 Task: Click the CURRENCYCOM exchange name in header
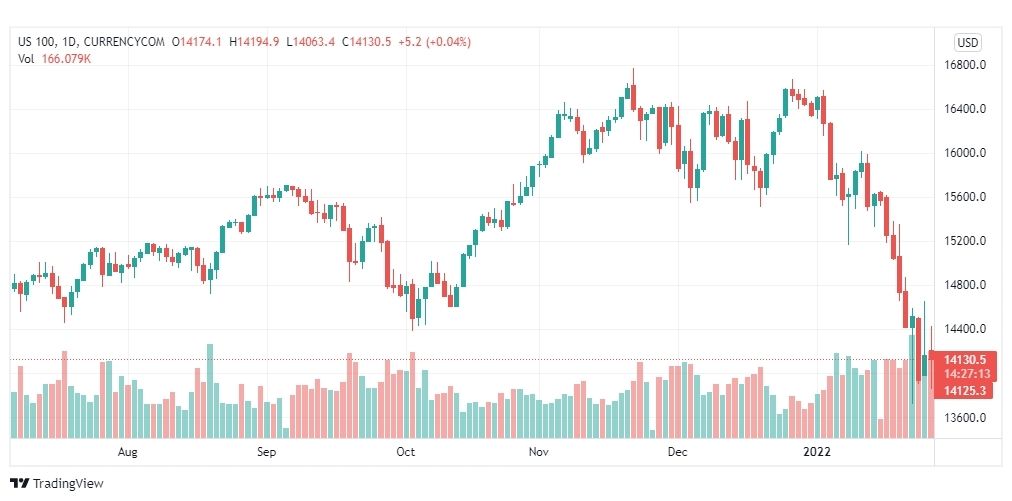point(124,42)
